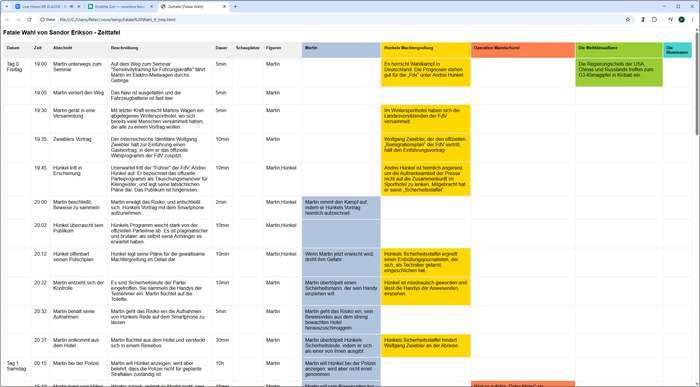Click the turquoise rightmost column header
Viewport: 700px width, 387px height.
point(678,50)
